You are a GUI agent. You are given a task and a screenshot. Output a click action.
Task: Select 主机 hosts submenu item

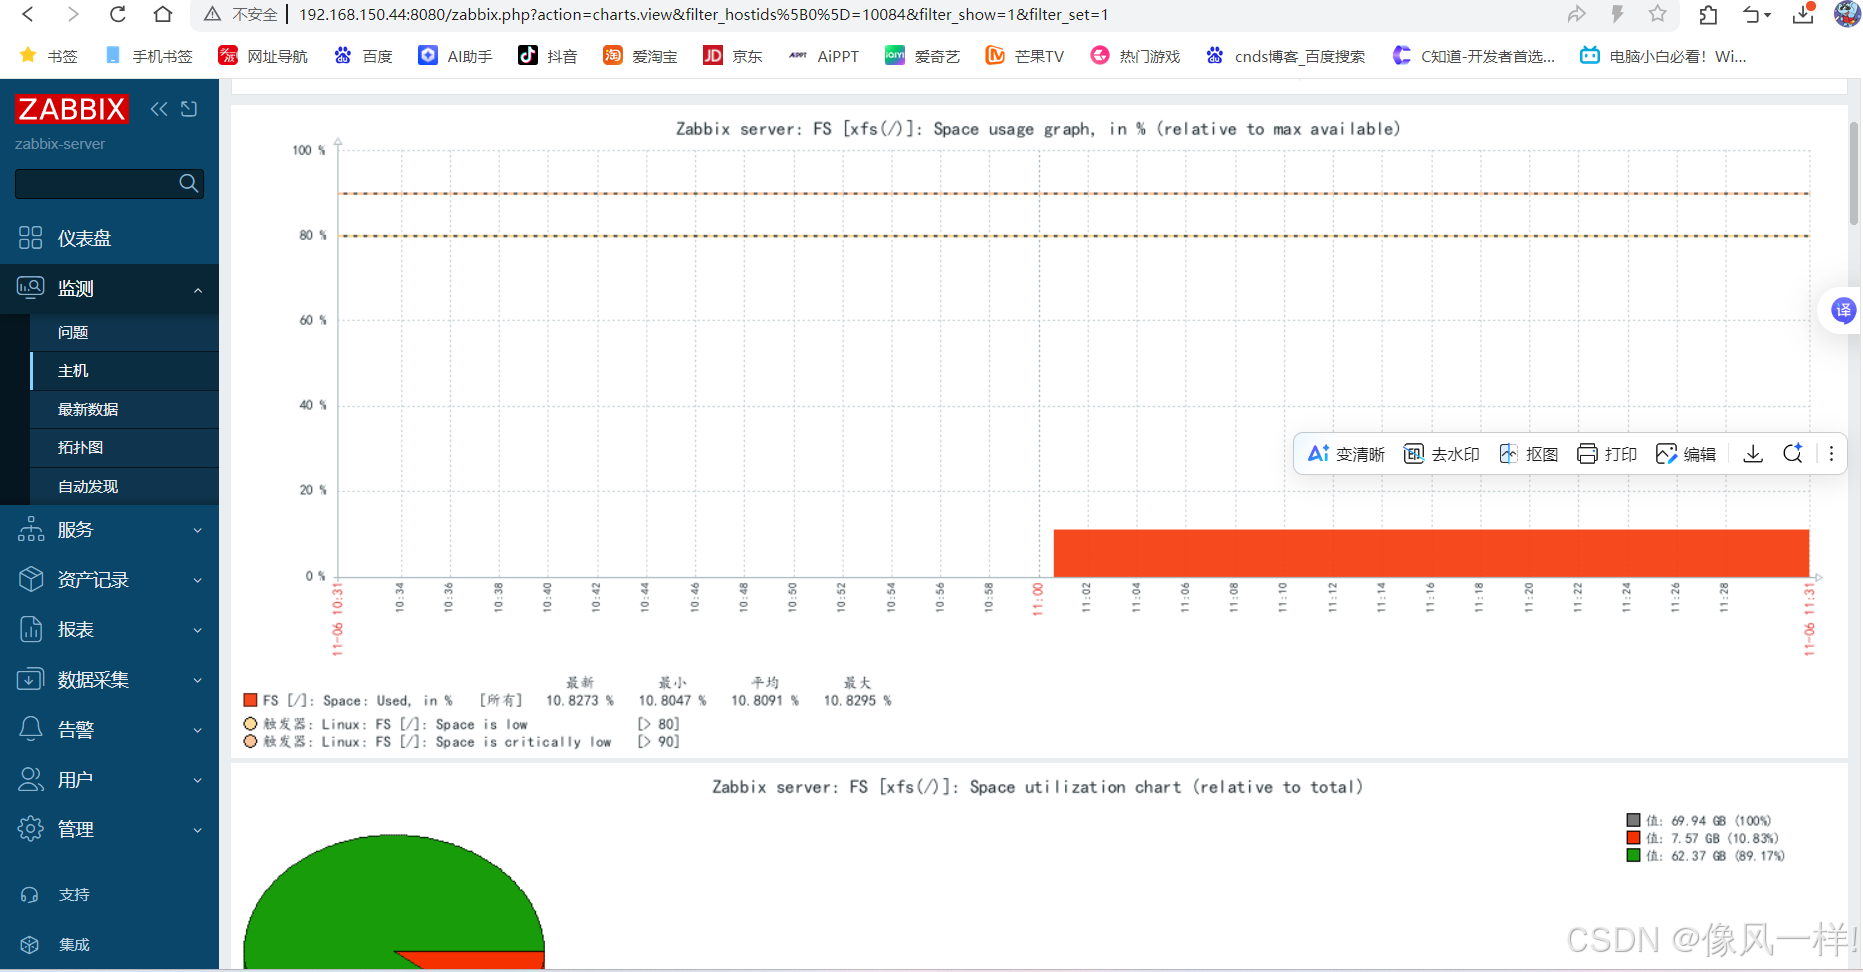(124, 371)
